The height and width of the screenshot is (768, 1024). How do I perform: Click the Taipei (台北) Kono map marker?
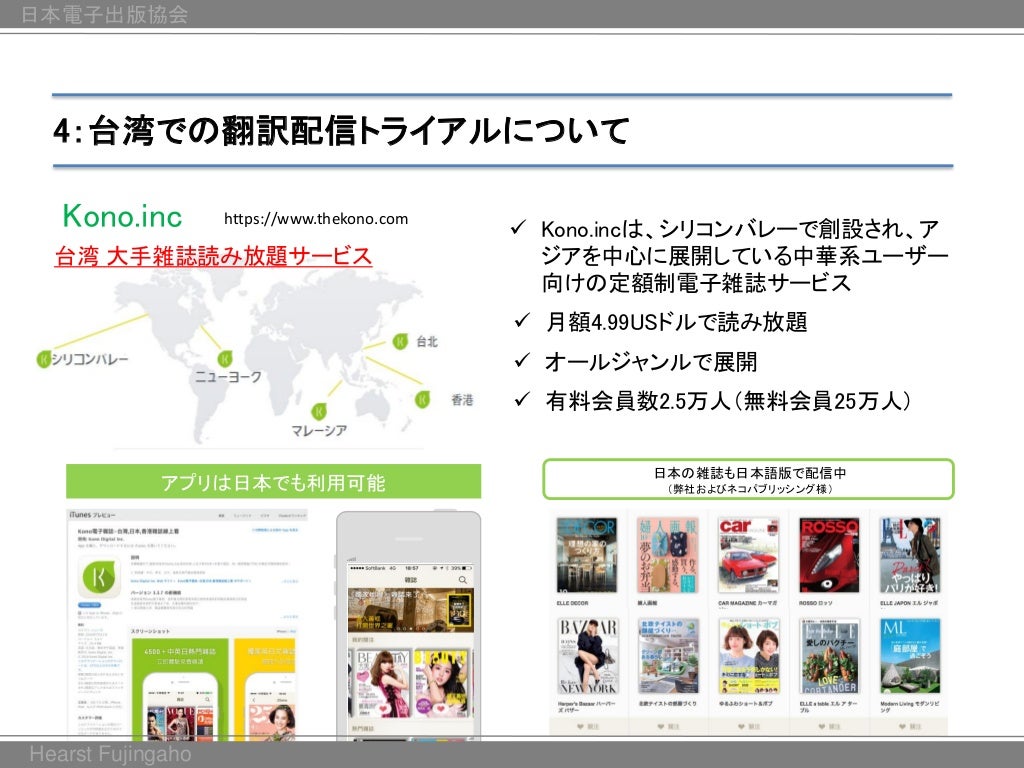pos(400,341)
